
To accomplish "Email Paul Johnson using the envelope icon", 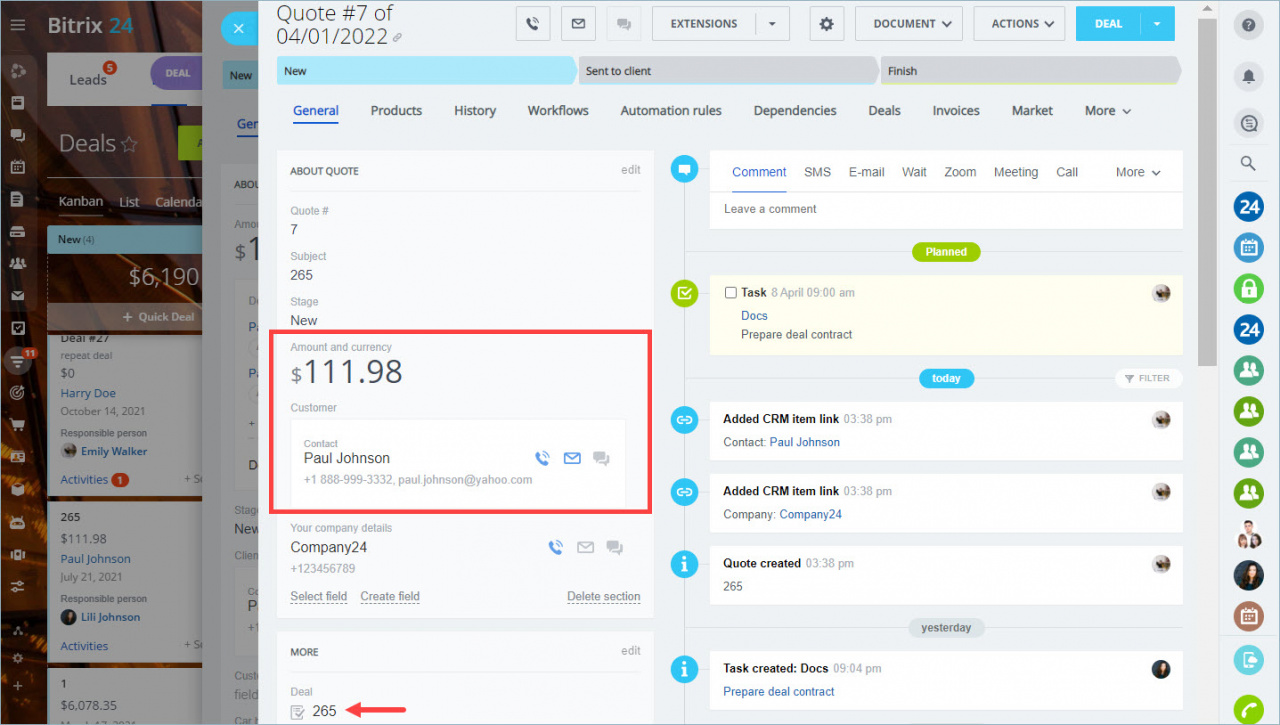I will click(572, 459).
